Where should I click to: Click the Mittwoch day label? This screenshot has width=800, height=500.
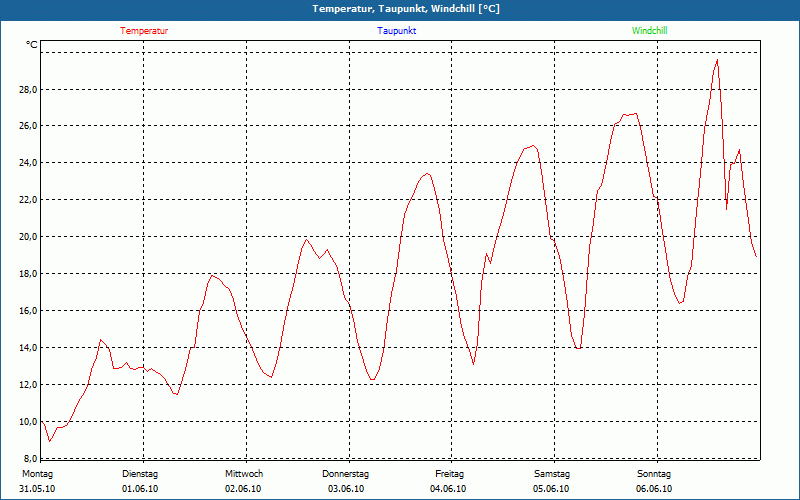tap(244, 474)
